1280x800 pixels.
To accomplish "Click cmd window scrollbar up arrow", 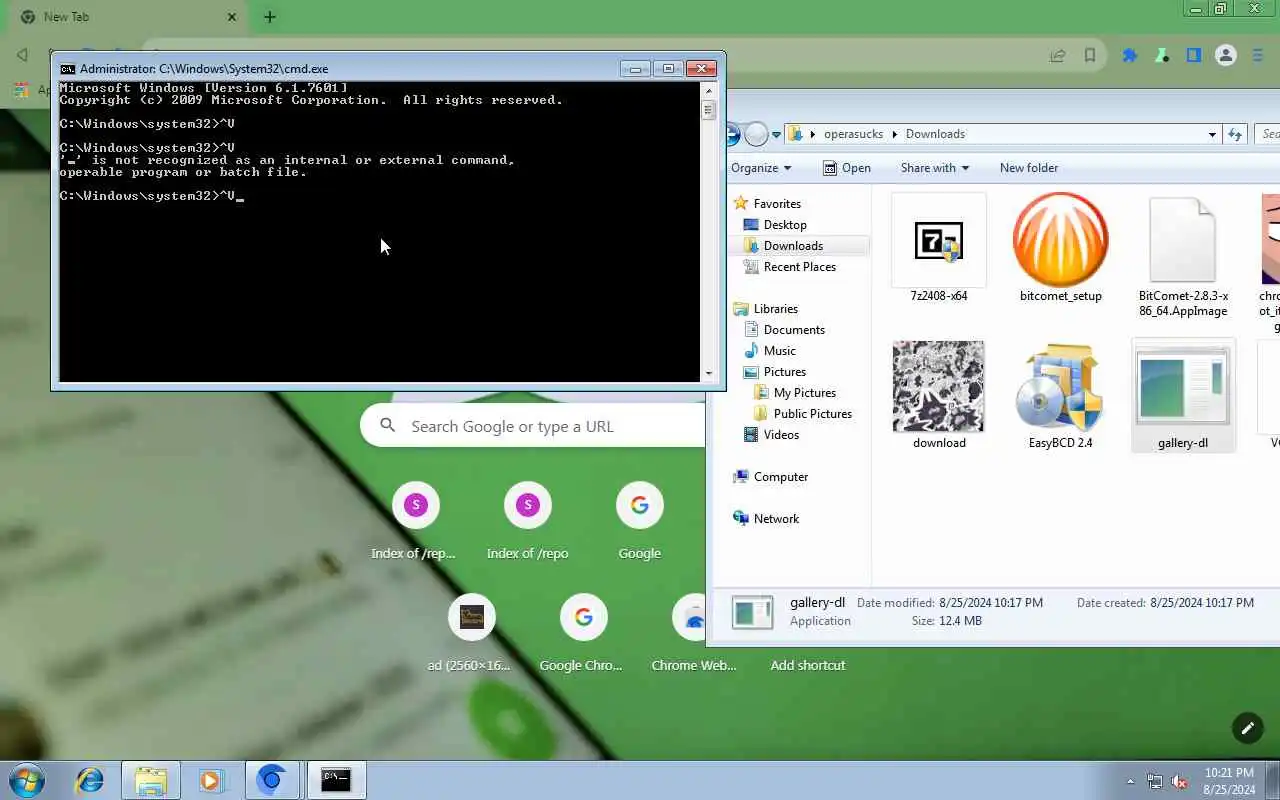I will coord(709,91).
